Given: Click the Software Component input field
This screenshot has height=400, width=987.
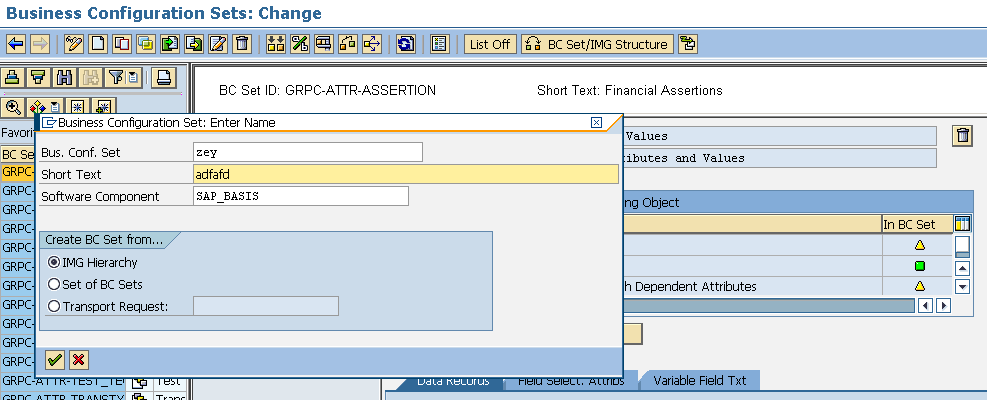Looking at the screenshot, I should (x=301, y=196).
